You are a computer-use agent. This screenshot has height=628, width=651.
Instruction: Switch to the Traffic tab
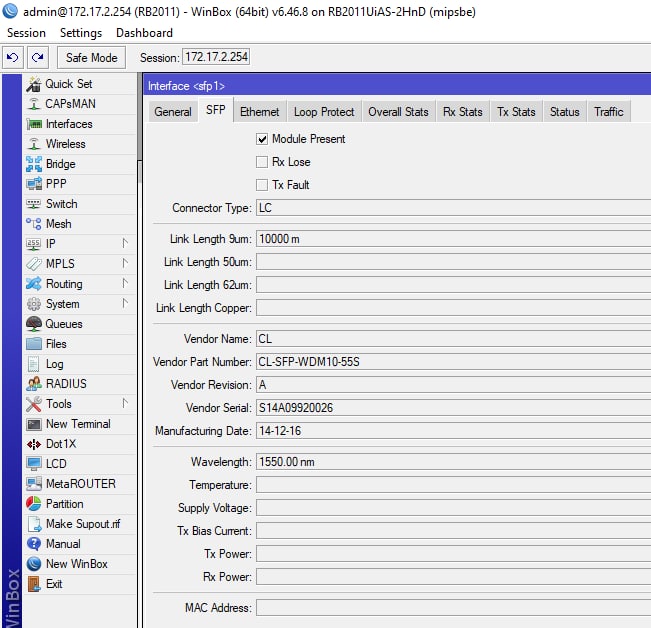click(609, 112)
